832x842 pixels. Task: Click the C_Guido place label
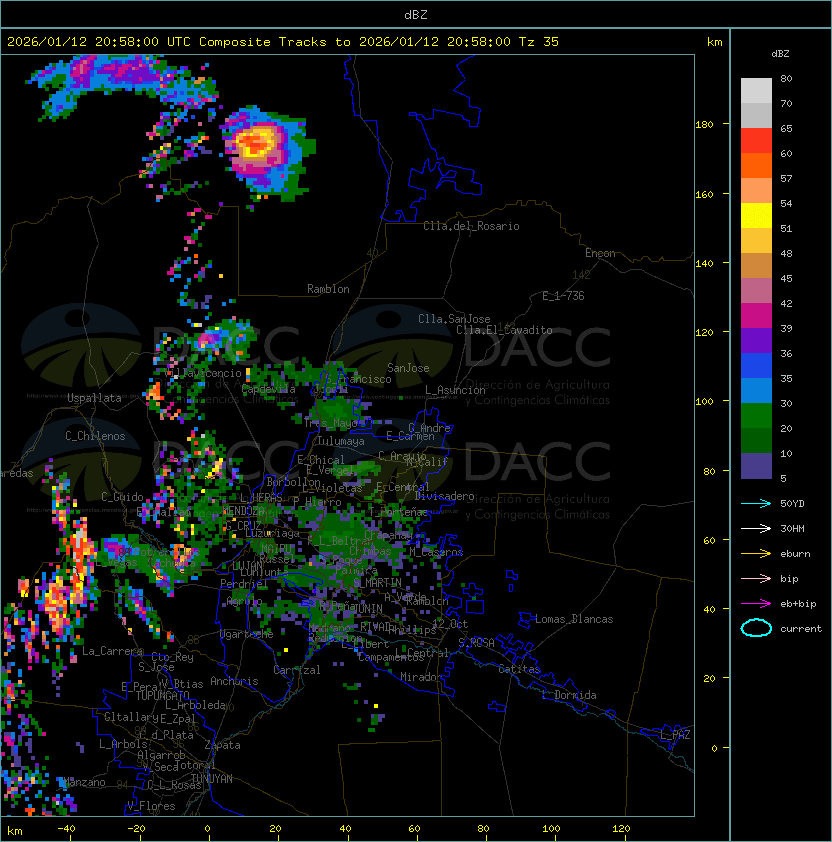click(x=122, y=497)
